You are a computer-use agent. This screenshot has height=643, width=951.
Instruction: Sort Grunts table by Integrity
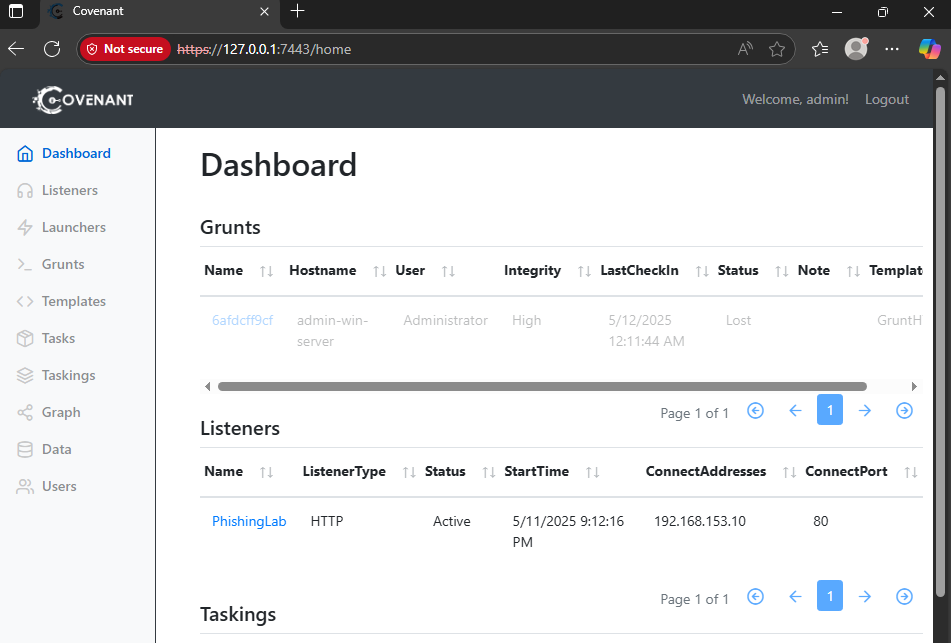tap(584, 271)
